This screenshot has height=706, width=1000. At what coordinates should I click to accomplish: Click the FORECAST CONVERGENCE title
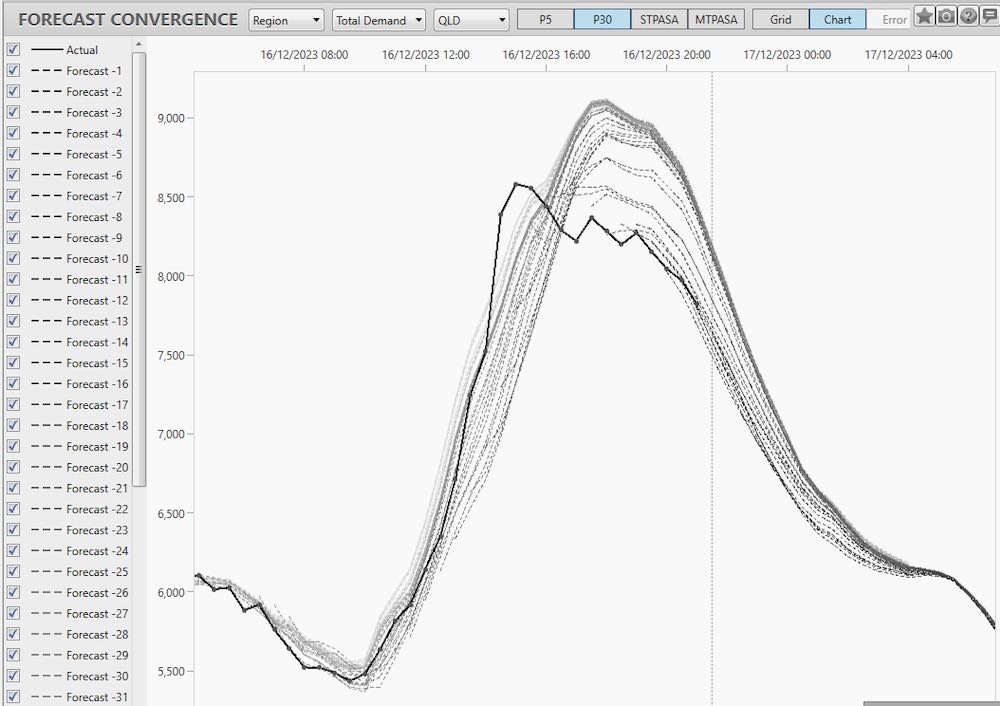click(x=128, y=20)
